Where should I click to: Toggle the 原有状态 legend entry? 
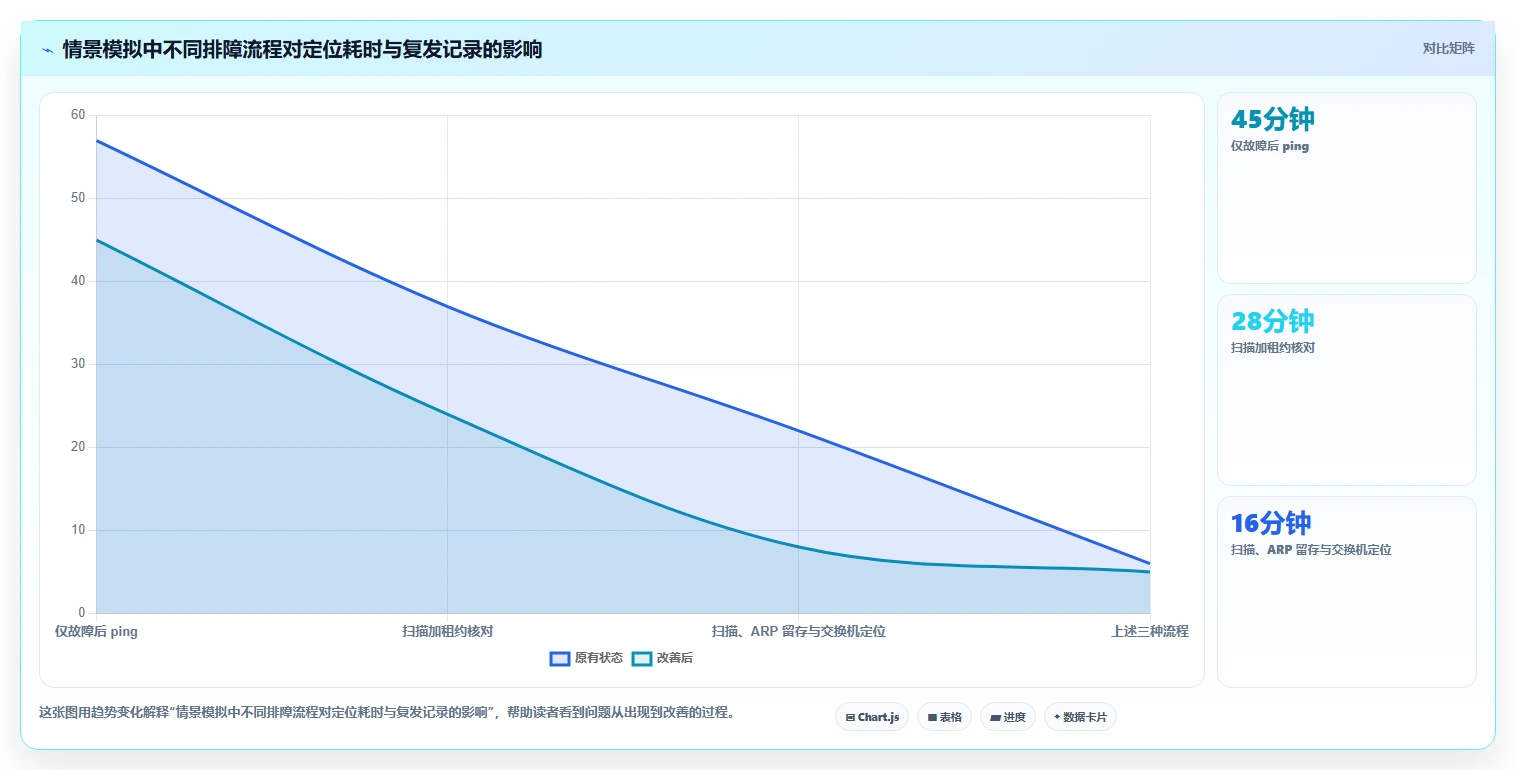587,658
